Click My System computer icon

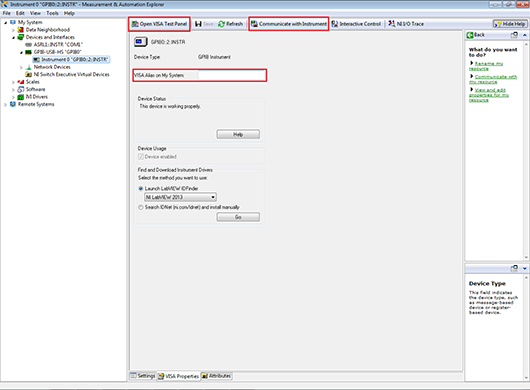[x=13, y=22]
